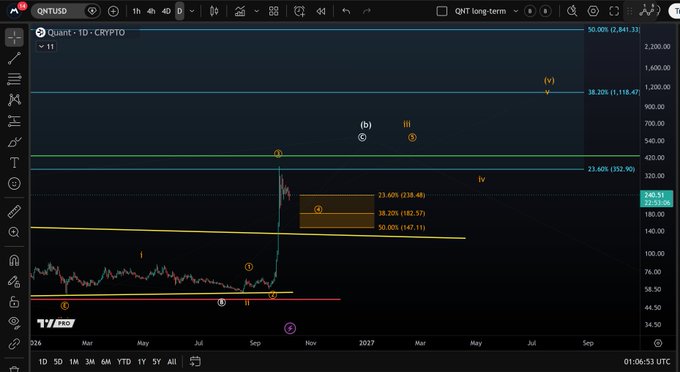Start bar replay mode
This screenshot has height=372, width=680.
pyautogui.click(x=321, y=11)
